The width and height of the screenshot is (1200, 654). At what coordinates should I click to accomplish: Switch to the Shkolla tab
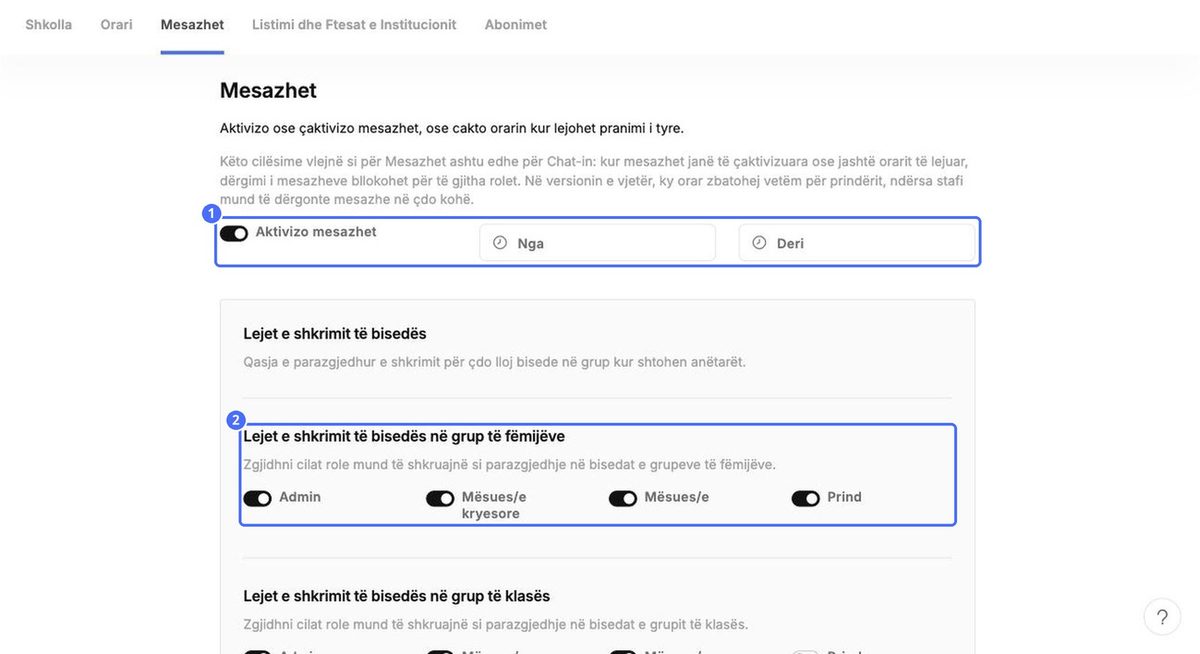(x=49, y=25)
